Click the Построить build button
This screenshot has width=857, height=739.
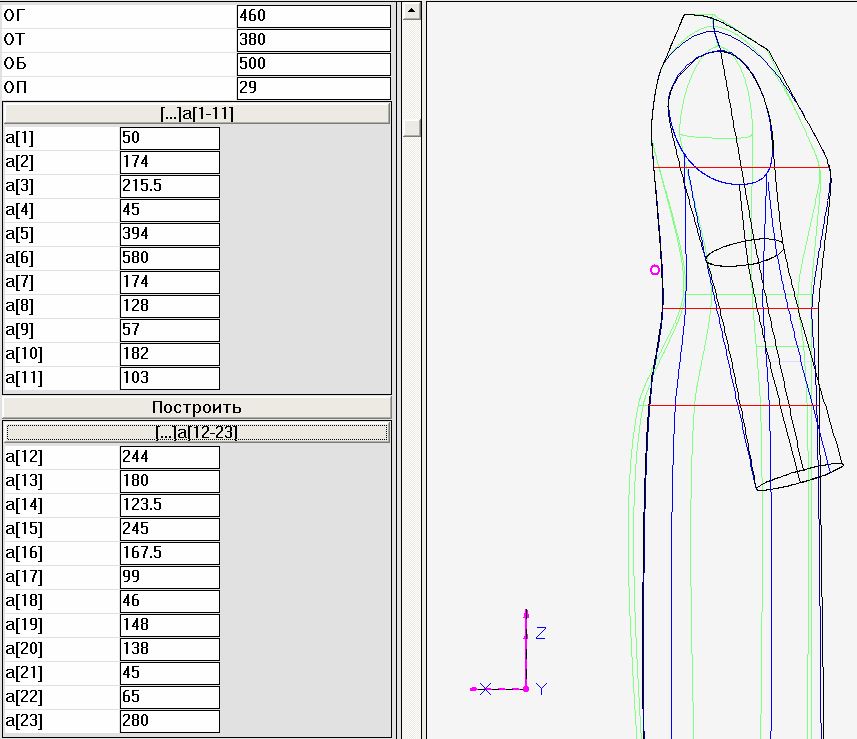[197, 407]
